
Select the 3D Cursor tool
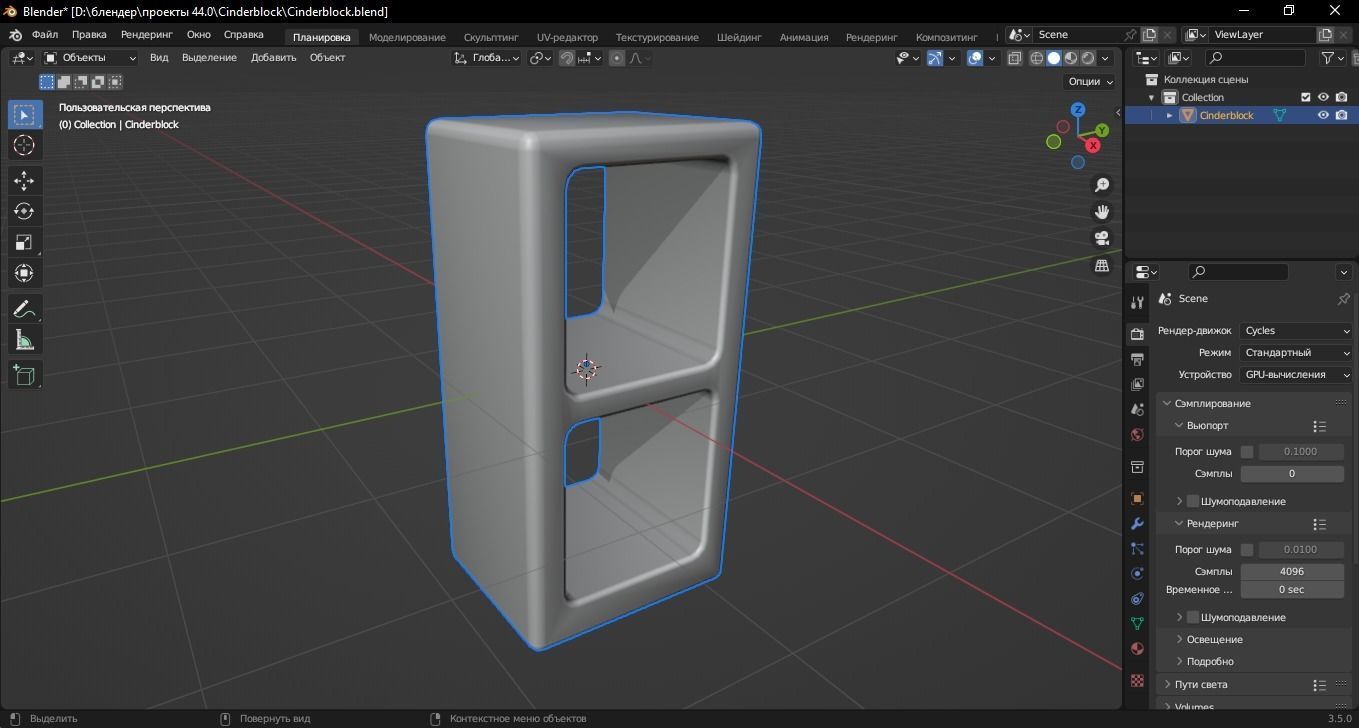tap(24, 146)
